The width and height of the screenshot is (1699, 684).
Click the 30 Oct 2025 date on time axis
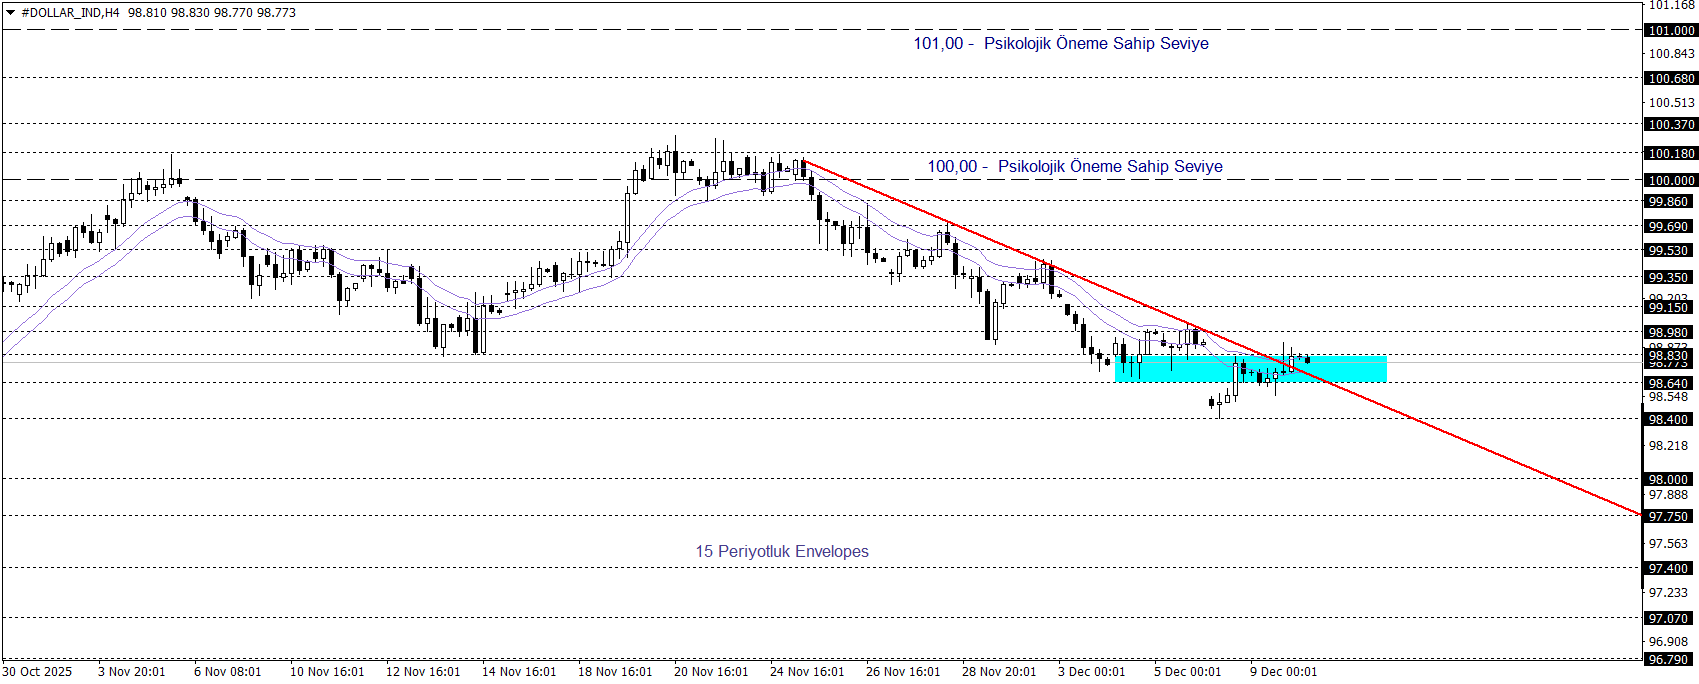[x=38, y=672]
